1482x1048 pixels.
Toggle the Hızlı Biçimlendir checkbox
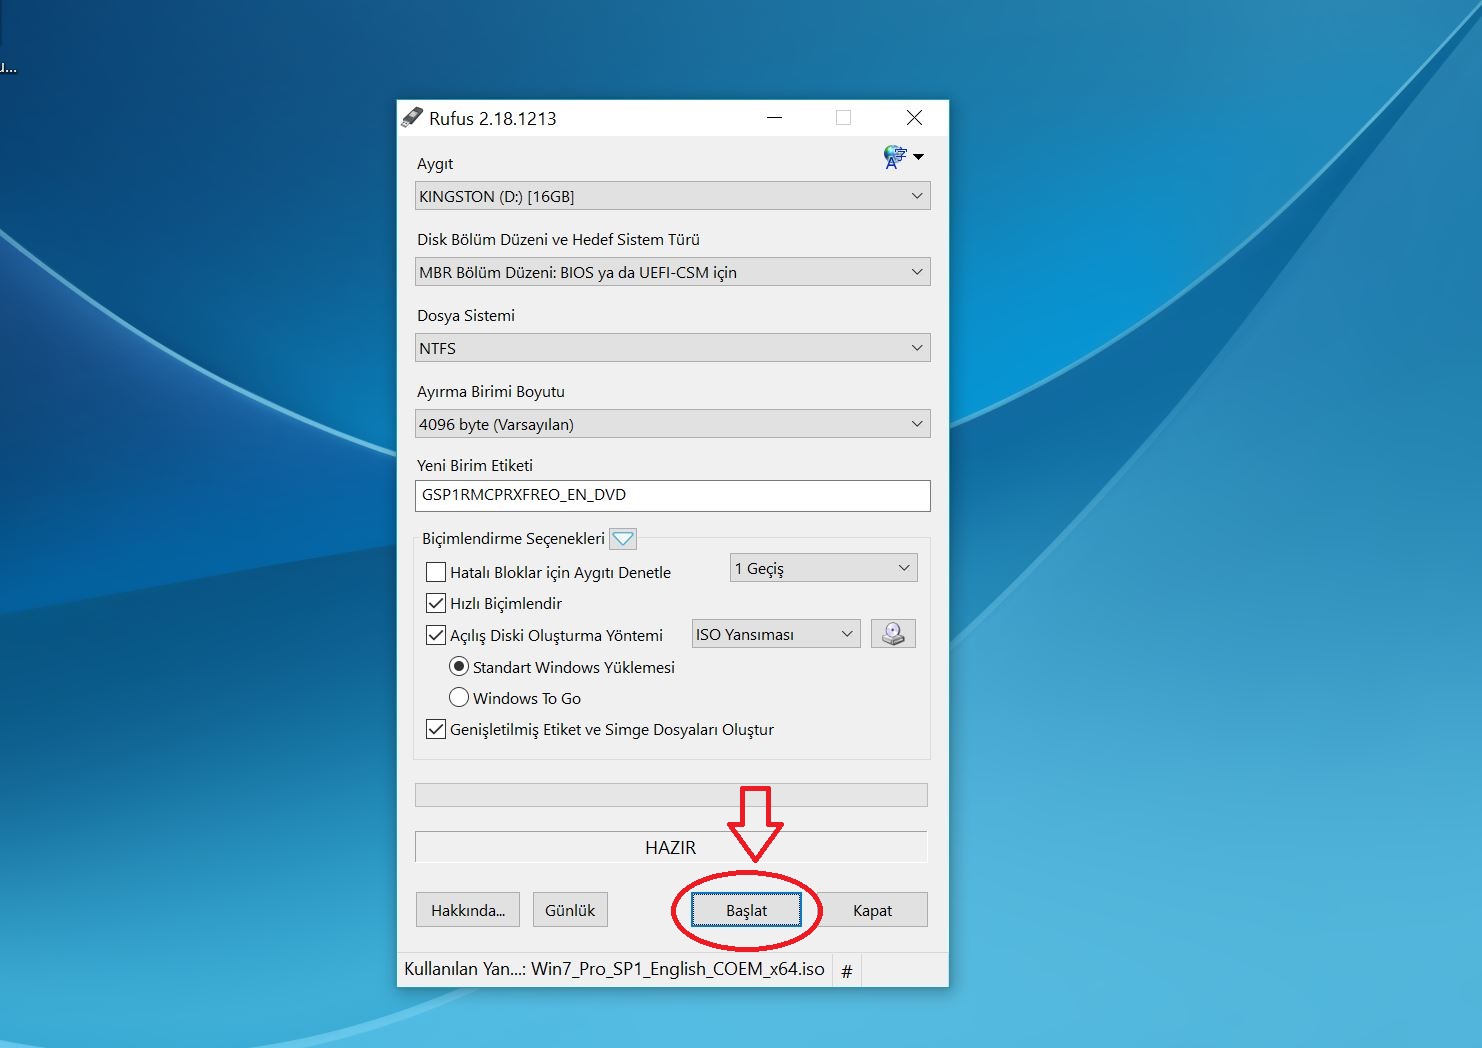click(436, 603)
